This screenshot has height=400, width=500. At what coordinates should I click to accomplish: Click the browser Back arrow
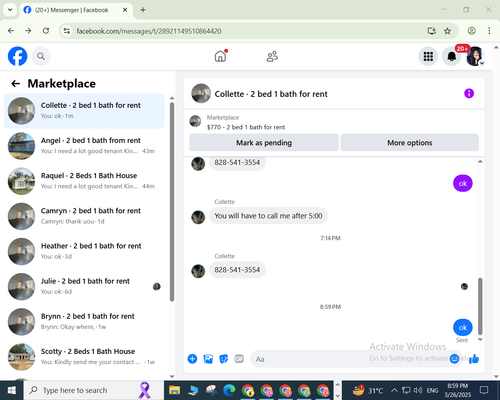tap(11, 31)
